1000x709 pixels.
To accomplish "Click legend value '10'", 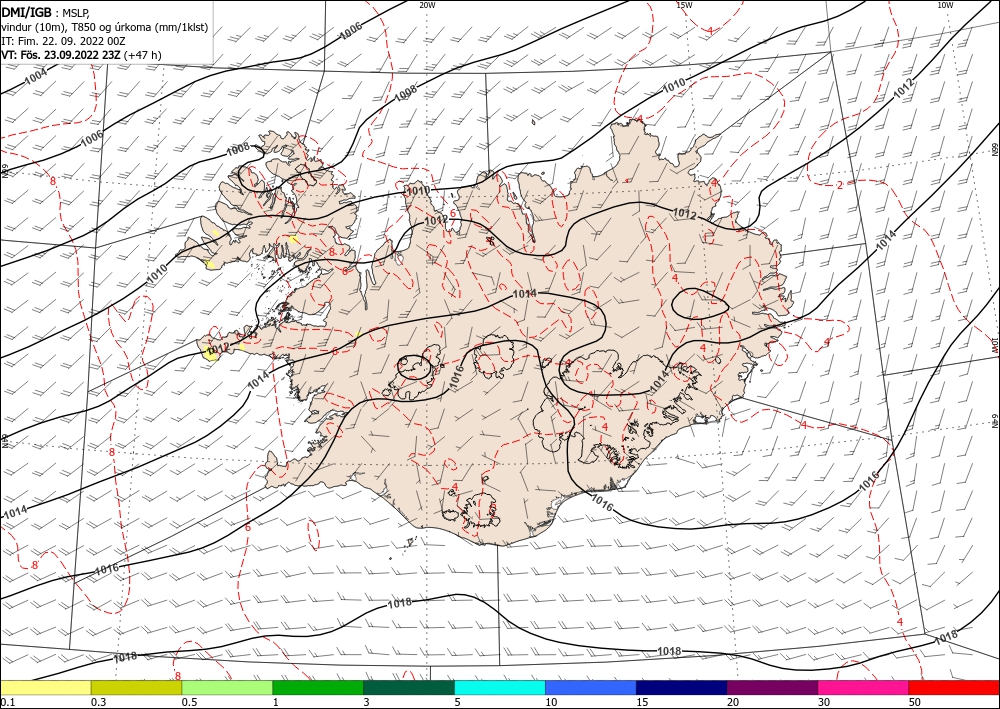I will point(551,702).
